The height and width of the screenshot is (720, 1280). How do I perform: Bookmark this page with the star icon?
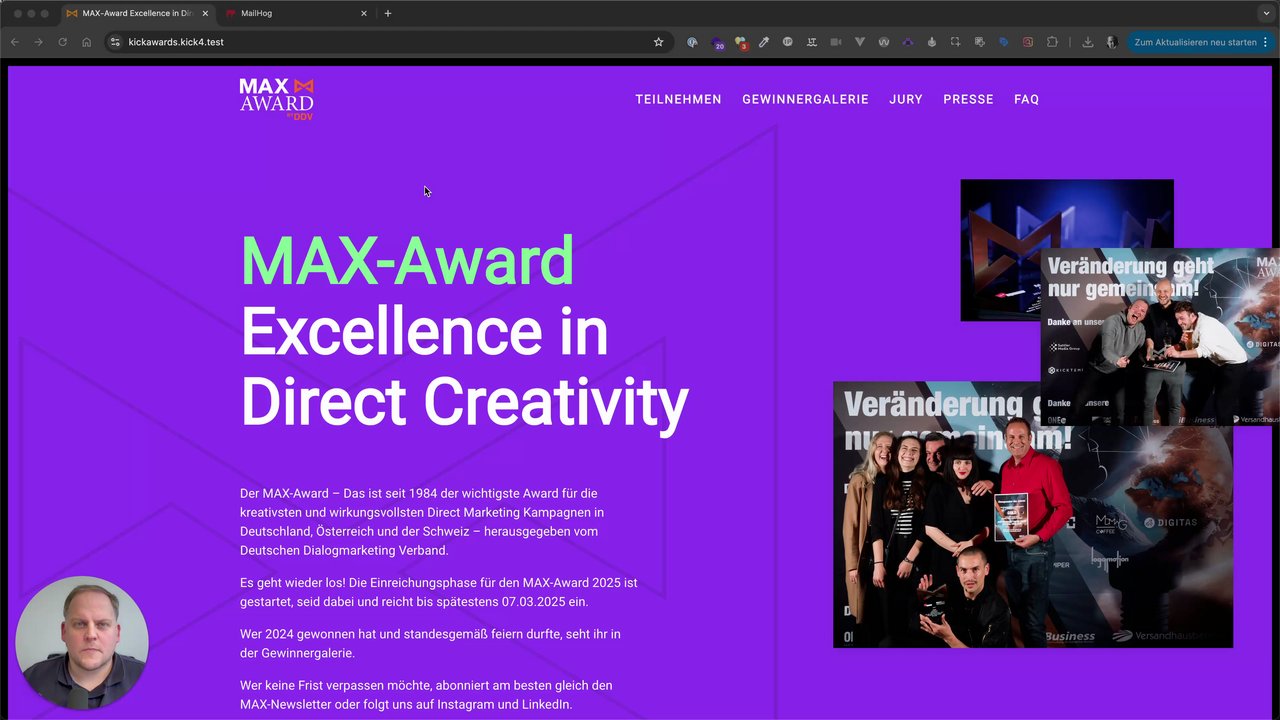[x=658, y=42]
